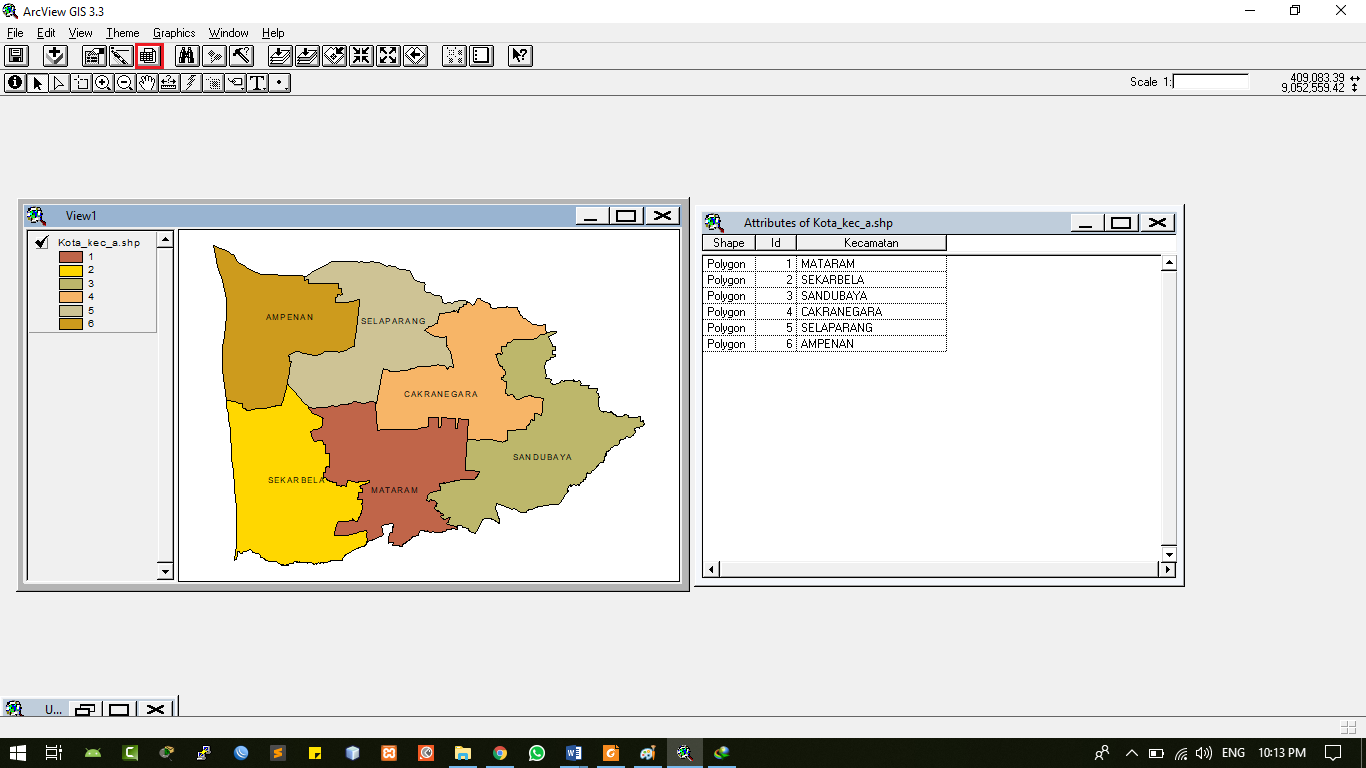Select the Measure ruler tool
Viewport: 1366px width, 768px height.
coord(169,83)
